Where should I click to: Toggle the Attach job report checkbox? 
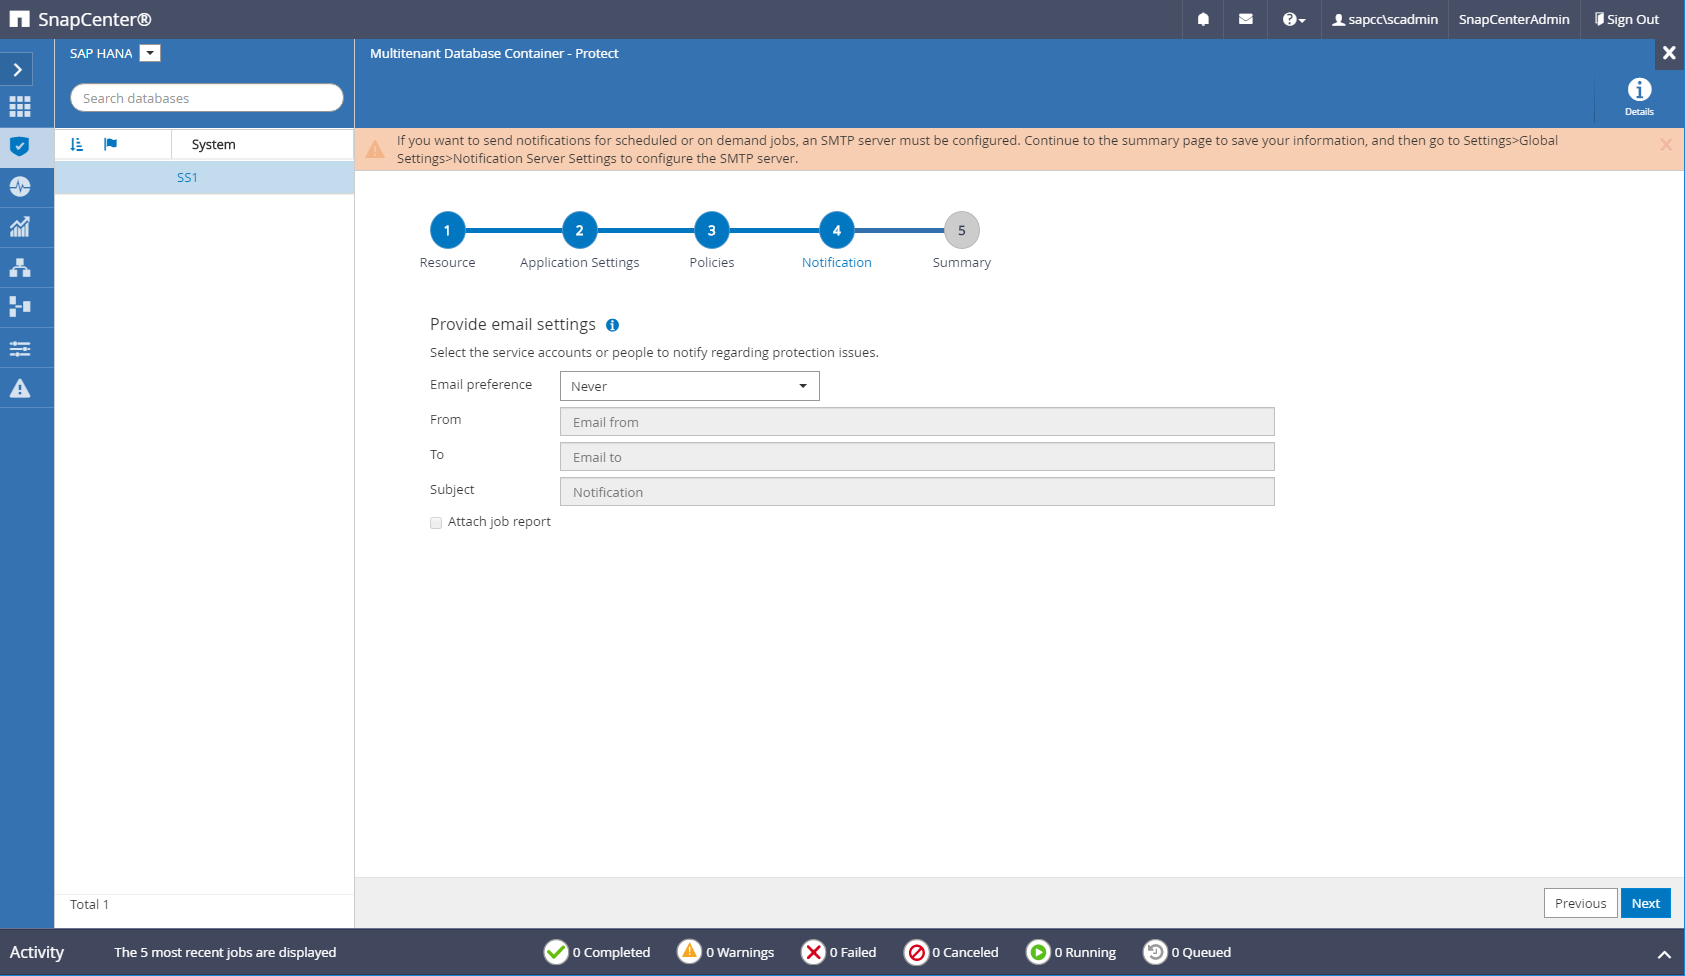pyautogui.click(x=436, y=523)
